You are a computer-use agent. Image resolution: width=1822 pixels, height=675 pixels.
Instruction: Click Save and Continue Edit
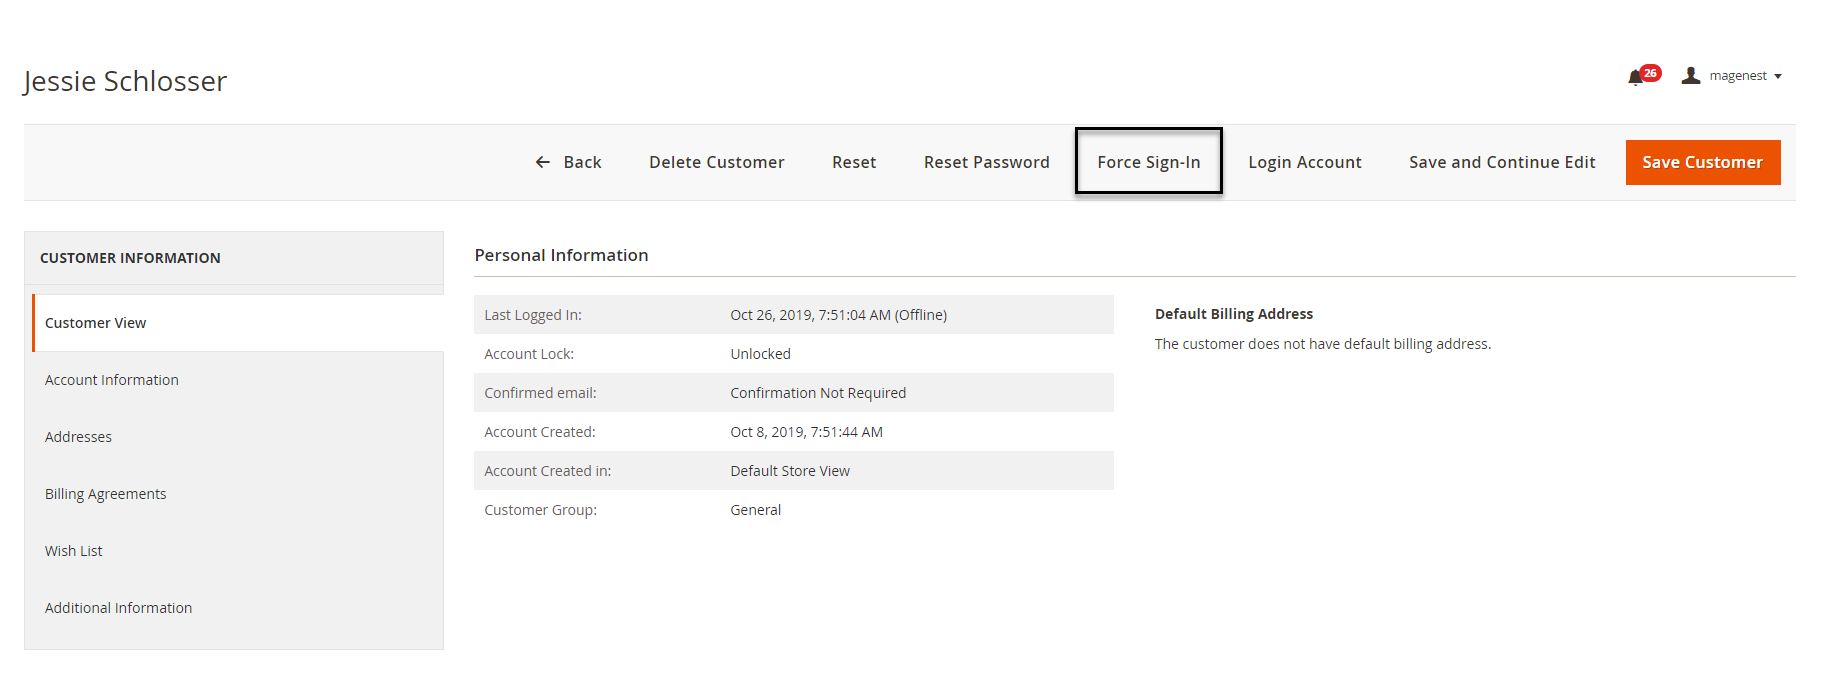[x=1502, y=162]
